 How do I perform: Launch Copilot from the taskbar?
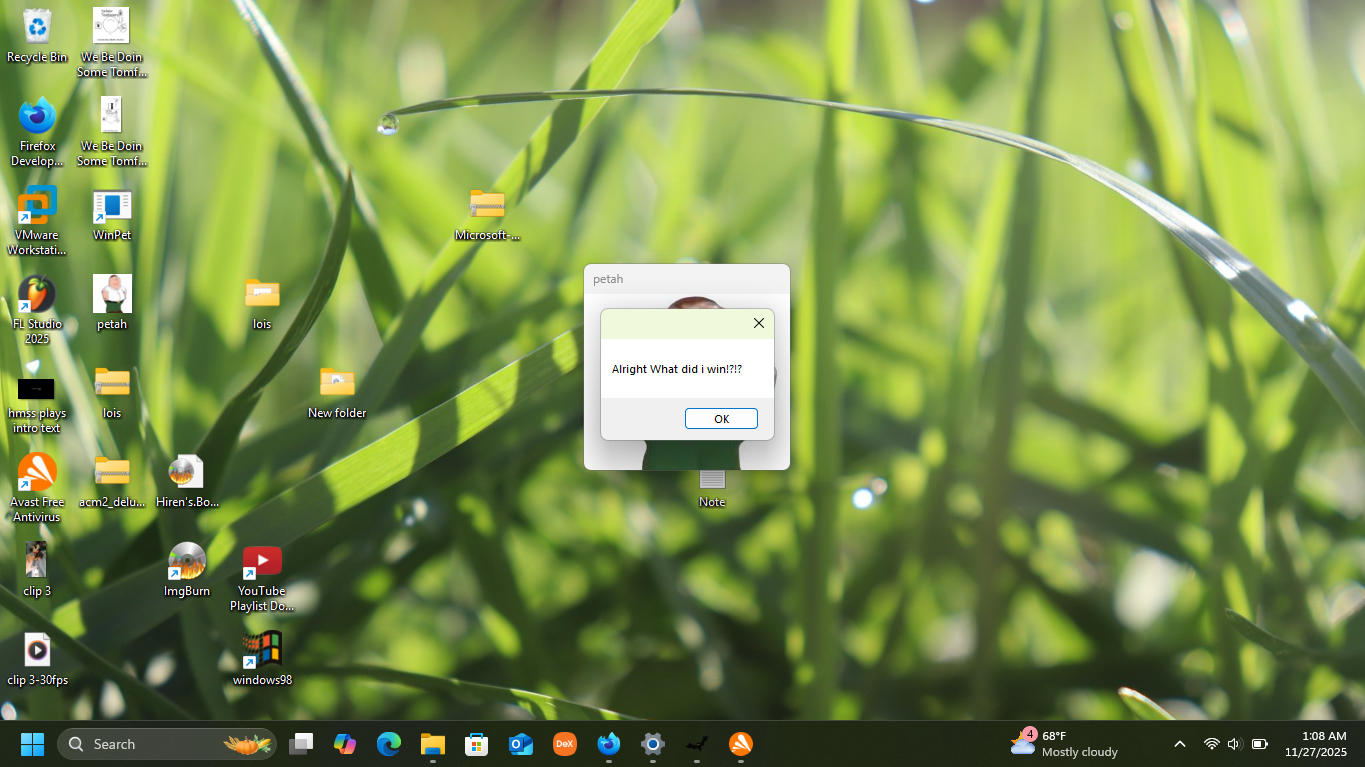click(345, 744)
